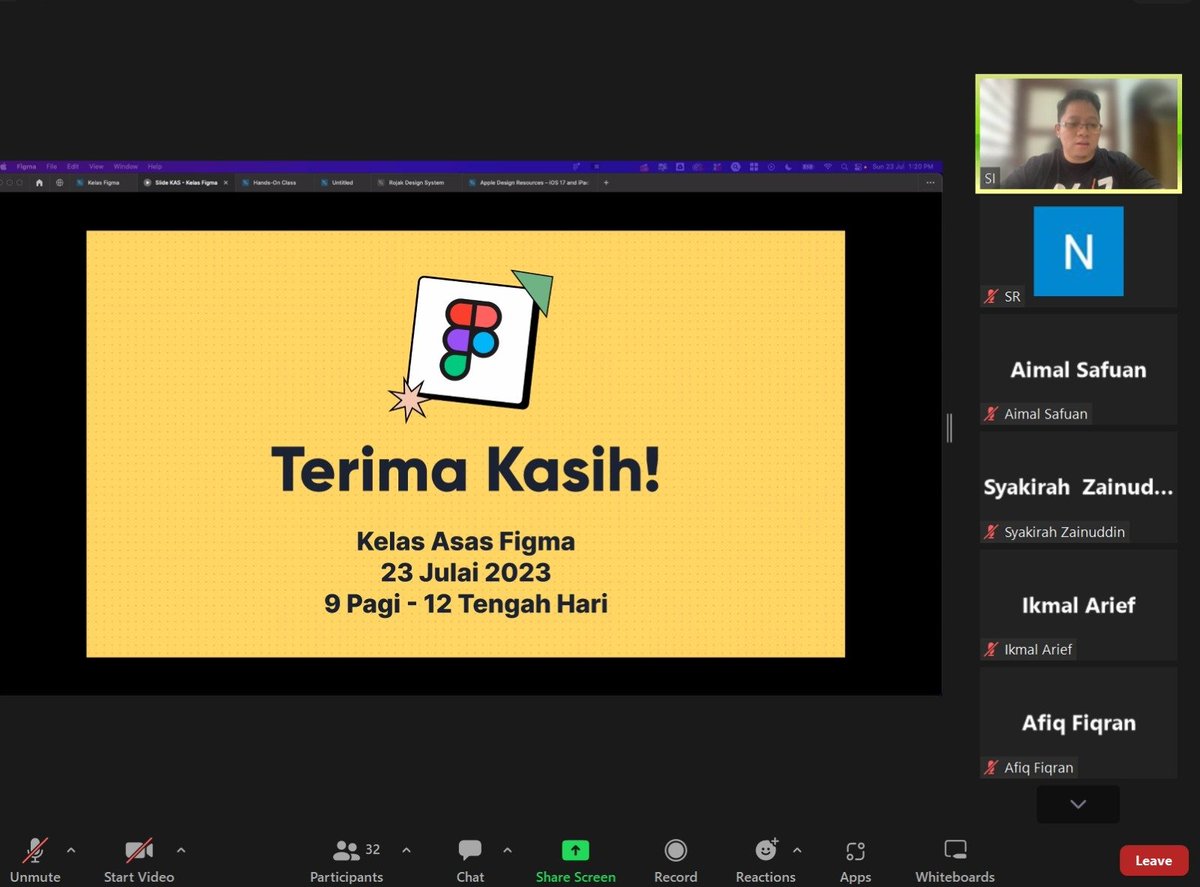Expand the arrow next to Reactions

[797, 850]
